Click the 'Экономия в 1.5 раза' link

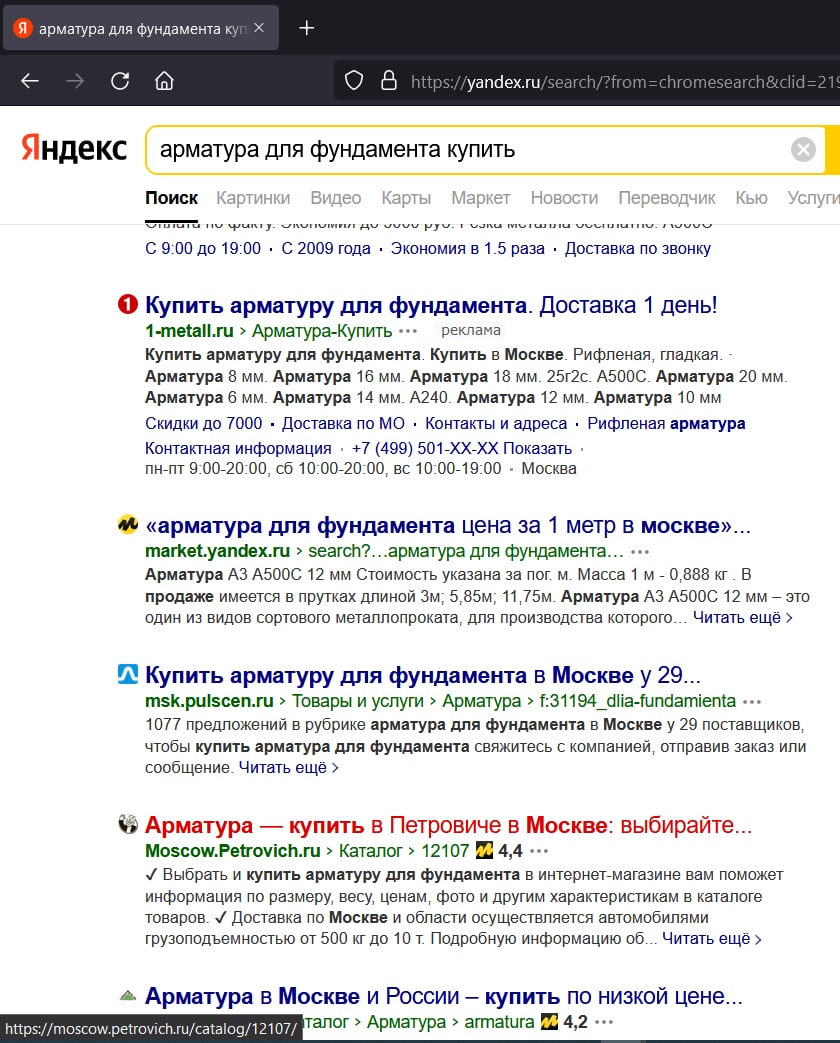468,249
